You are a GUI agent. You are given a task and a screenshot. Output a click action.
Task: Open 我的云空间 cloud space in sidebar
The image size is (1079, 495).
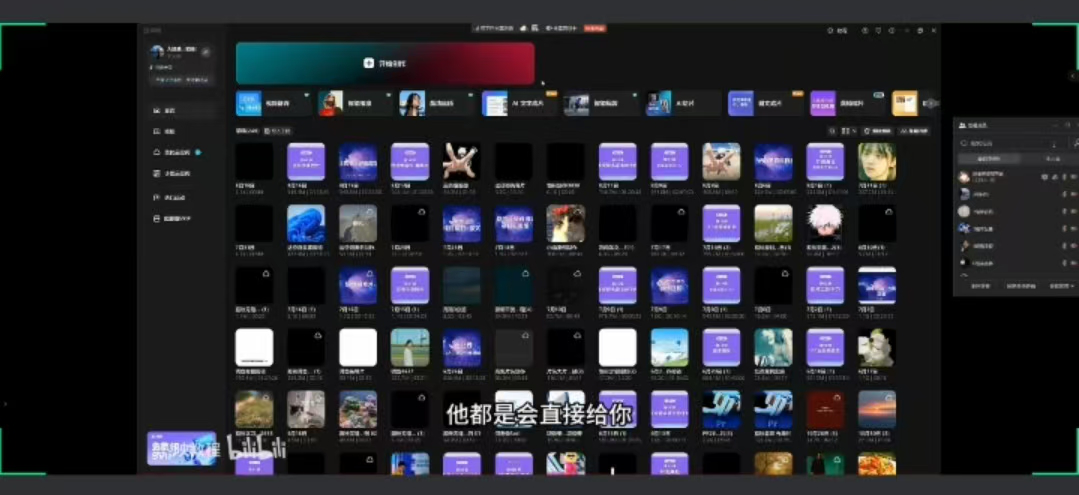pos(157,153)
